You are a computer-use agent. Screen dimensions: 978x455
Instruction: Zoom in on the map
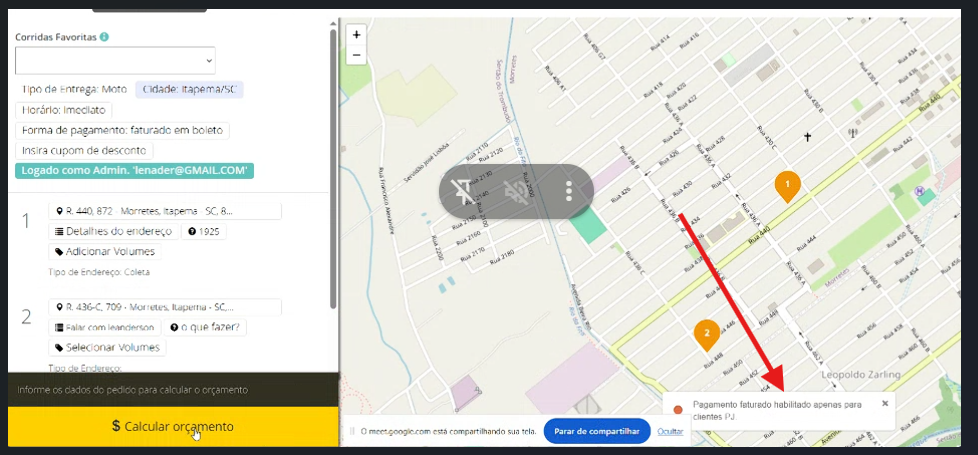(356, 35)
